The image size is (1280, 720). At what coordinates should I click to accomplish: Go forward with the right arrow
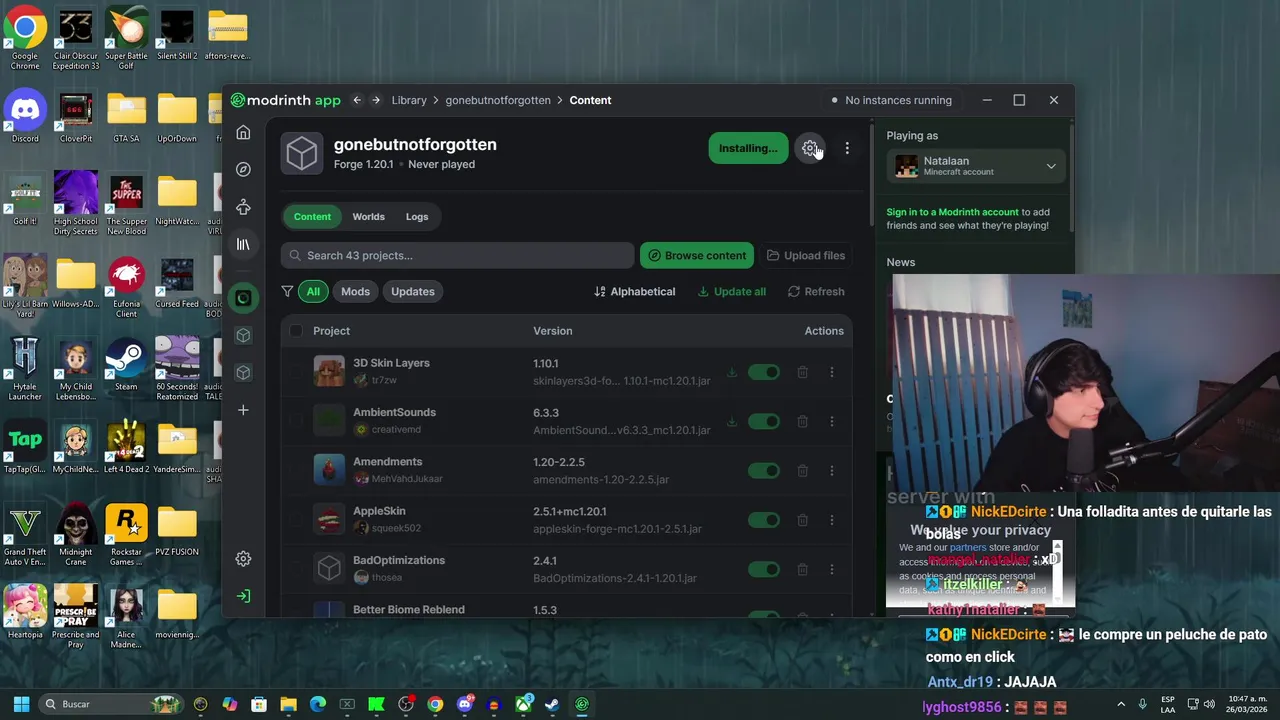pos(376,100)
